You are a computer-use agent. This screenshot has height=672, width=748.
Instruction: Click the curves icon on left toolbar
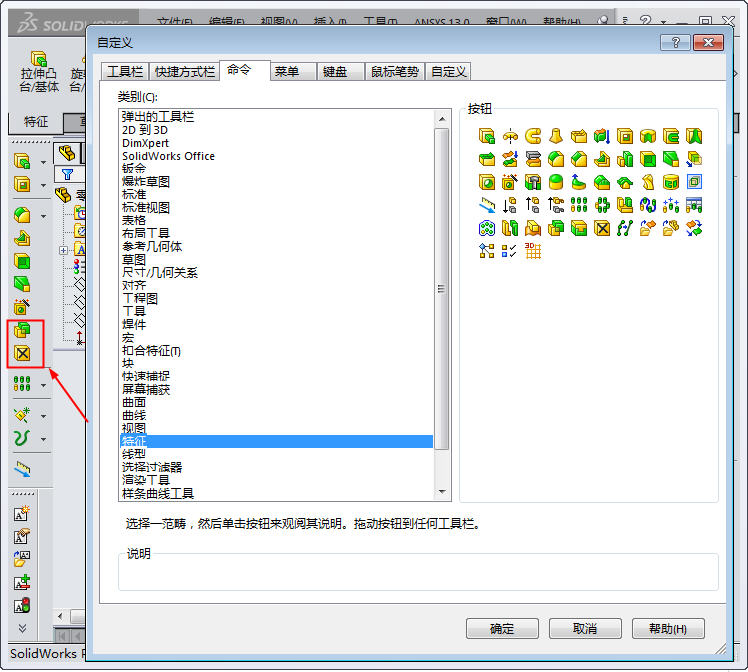pyautogui.click(x=22, y=437)
